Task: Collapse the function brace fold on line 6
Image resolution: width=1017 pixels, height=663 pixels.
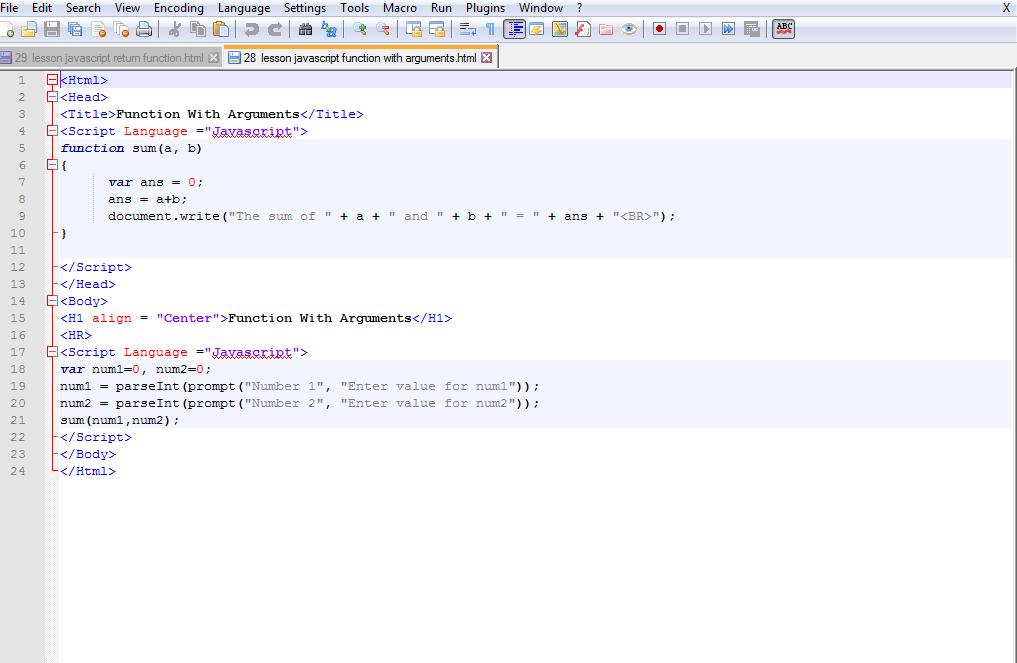Action: (53, 165)
